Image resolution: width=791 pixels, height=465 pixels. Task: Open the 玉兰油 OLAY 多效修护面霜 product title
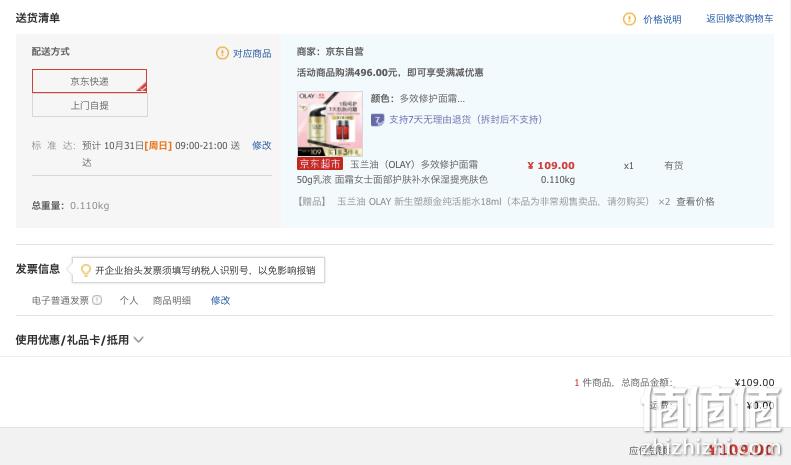tap(392, 172)
